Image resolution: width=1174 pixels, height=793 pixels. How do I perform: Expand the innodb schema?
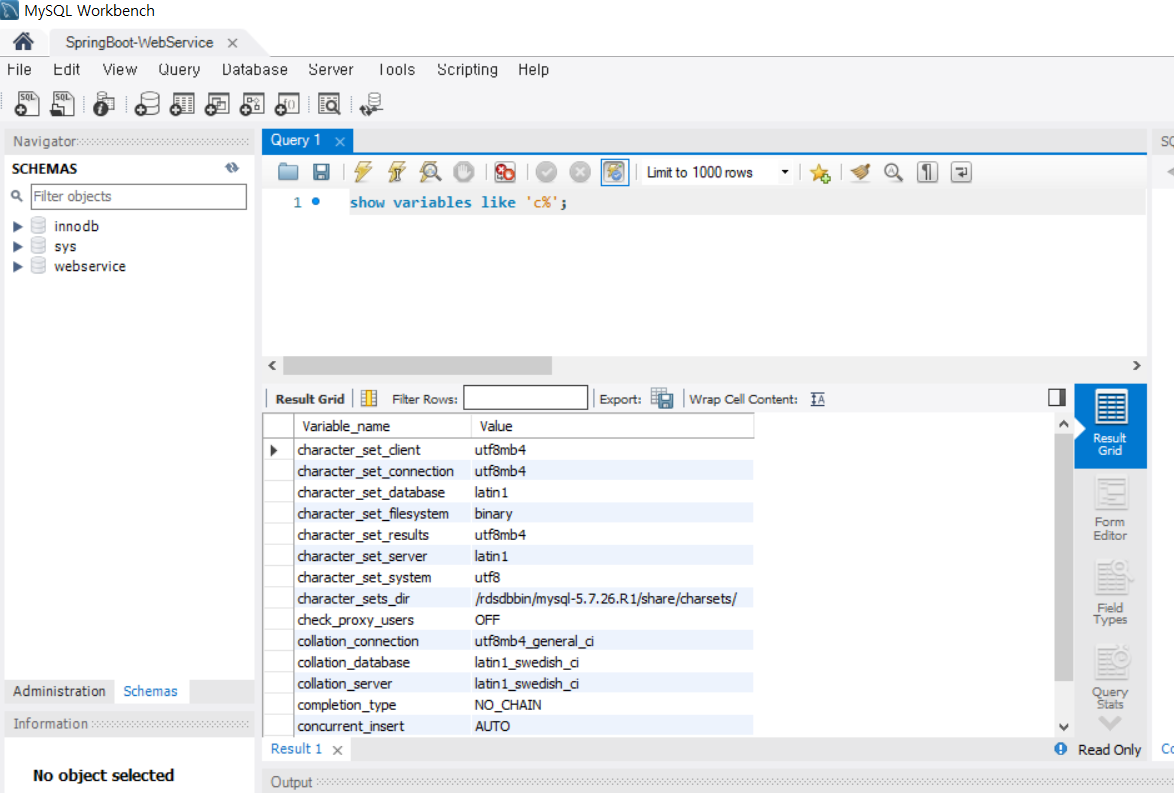point(18,226)
